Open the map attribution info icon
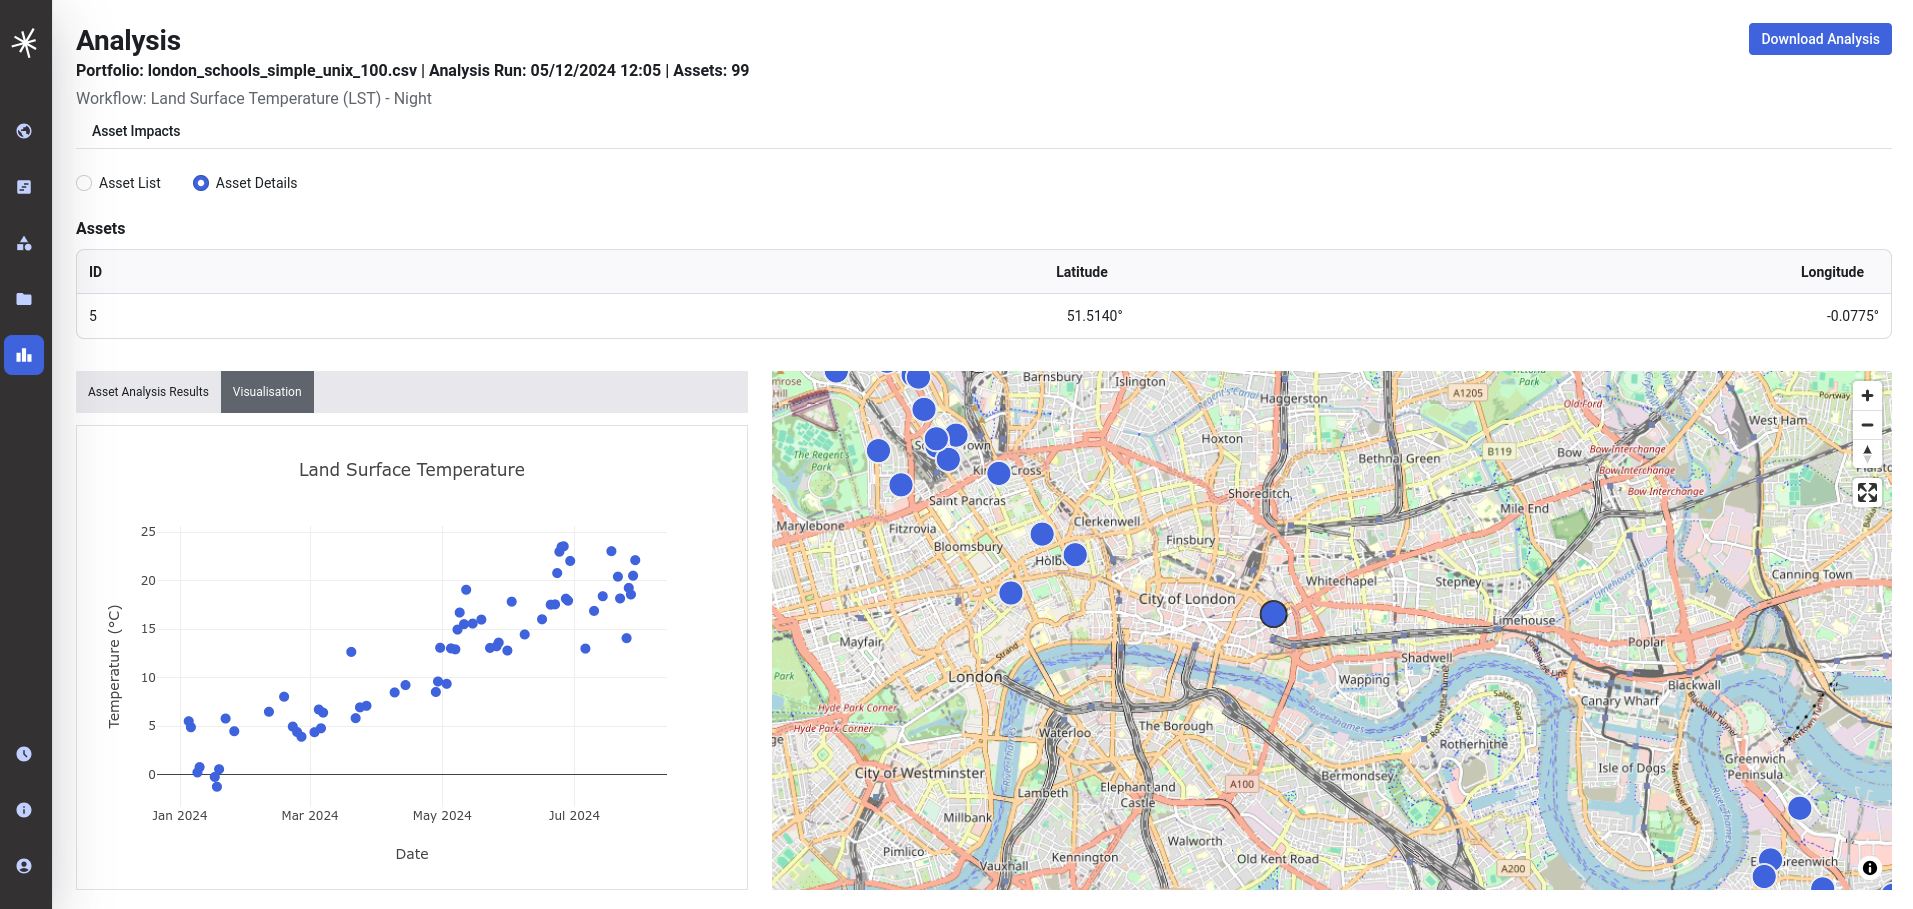Viewport: 1913px width, 909px height. (1870, 868)
